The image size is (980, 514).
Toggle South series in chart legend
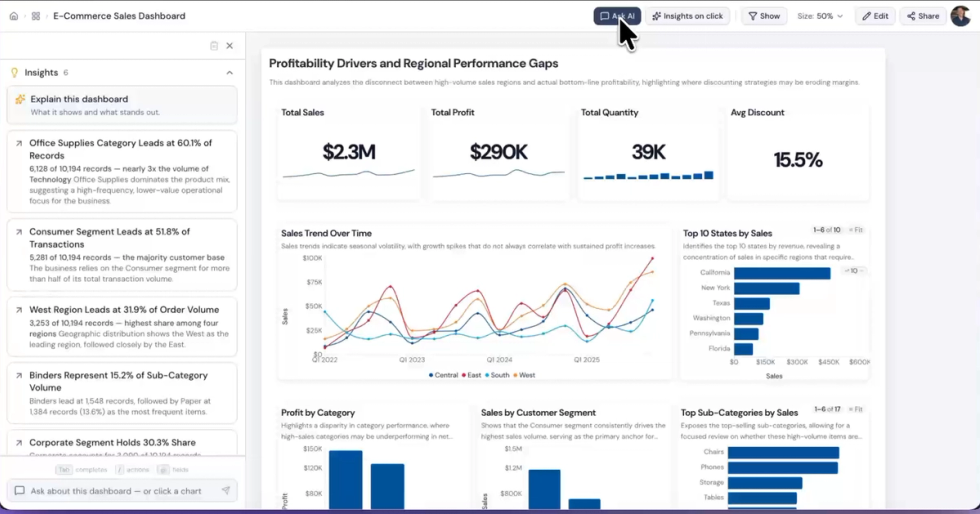click(497, 375)
